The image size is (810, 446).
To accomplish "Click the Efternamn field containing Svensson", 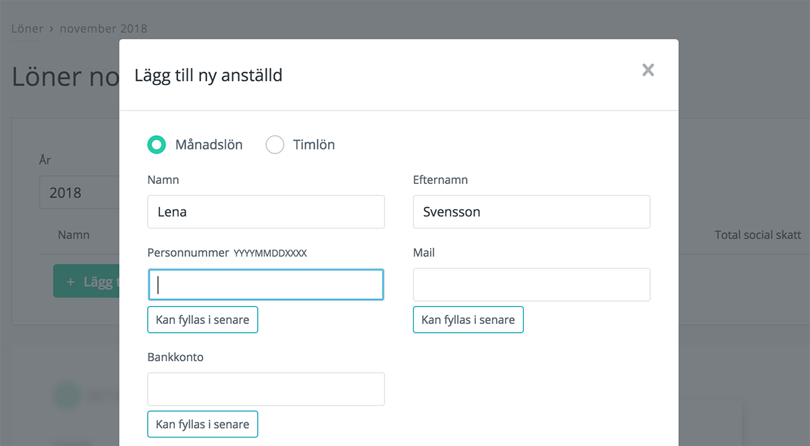I will pos(532,212).
